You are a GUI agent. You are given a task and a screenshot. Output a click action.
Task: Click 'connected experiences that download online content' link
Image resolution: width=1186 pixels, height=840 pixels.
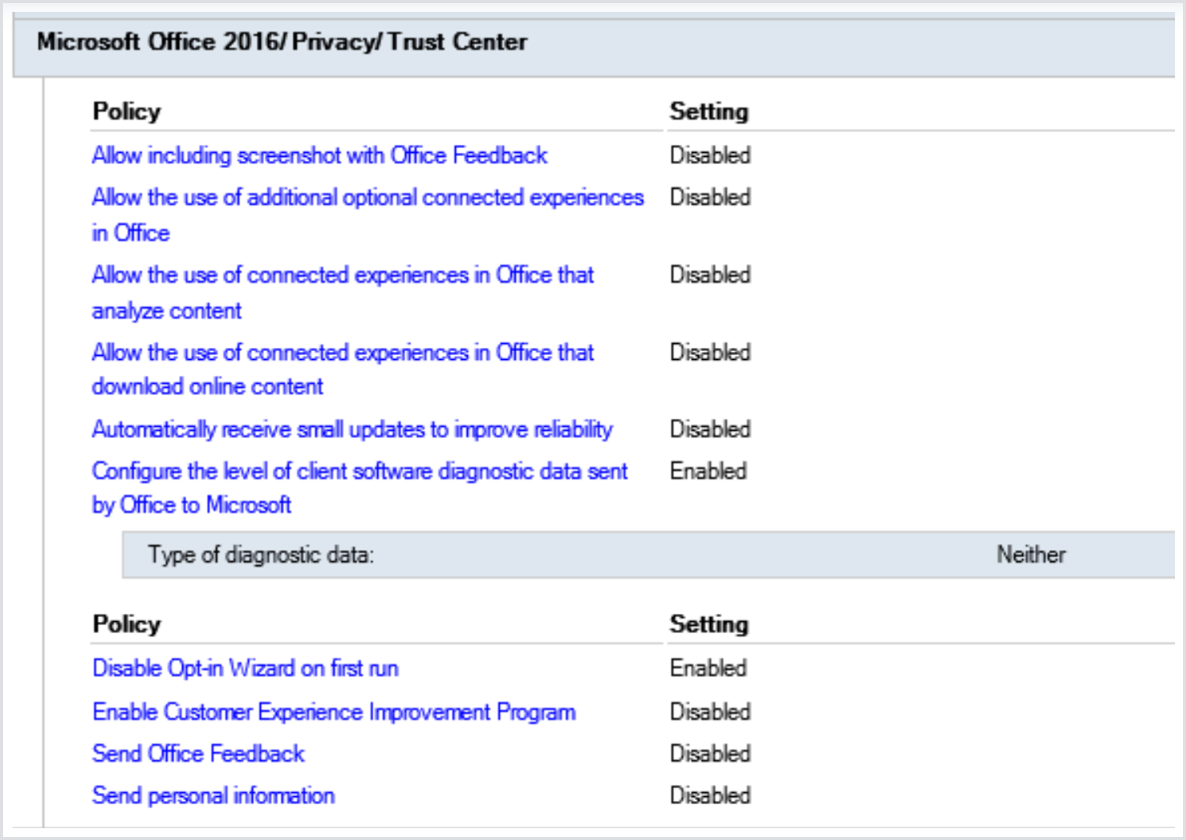point(343,353)
